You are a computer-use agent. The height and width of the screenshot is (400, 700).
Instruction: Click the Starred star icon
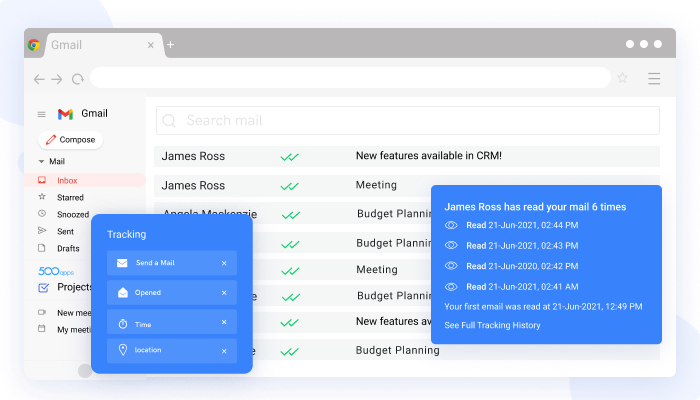[x=42, y=196]
